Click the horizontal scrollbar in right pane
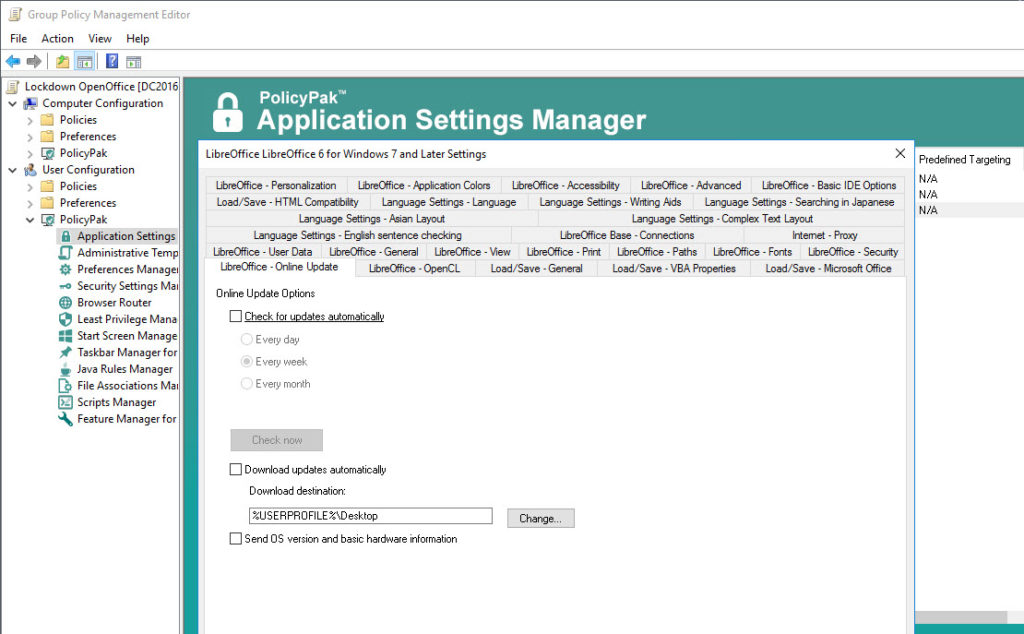Image resolution: width=1024 pixels, height=634 pixels. pyautogui.click(x=961, y=617)
